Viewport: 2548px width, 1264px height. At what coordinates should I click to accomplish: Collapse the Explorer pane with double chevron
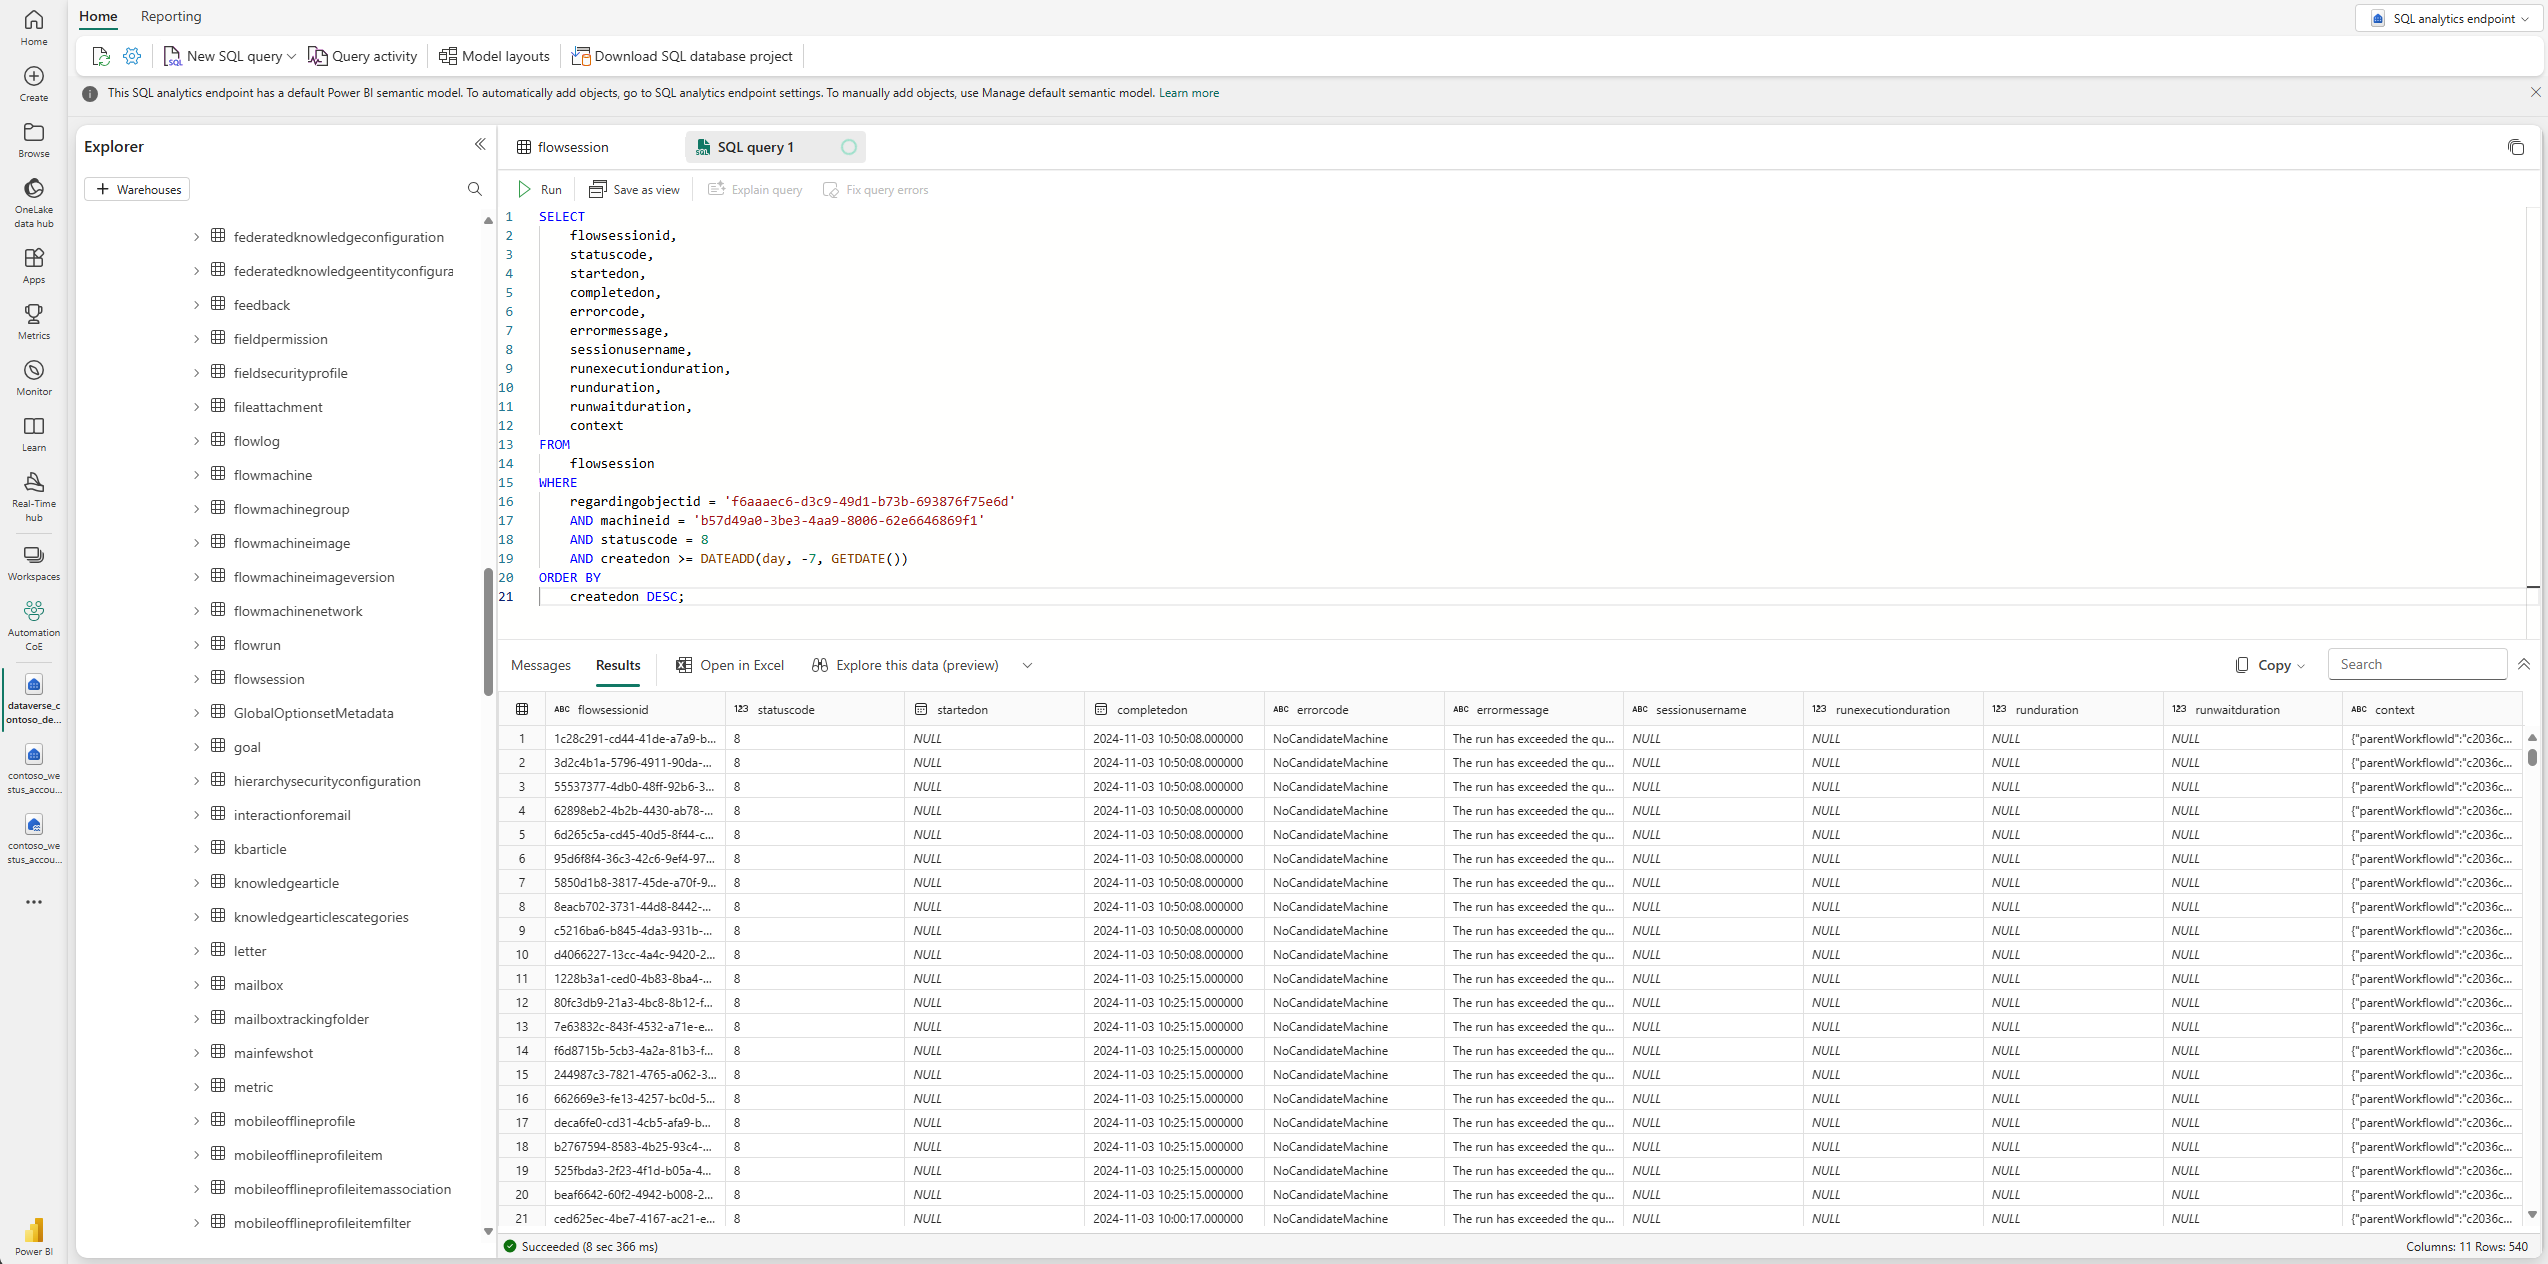480,145
